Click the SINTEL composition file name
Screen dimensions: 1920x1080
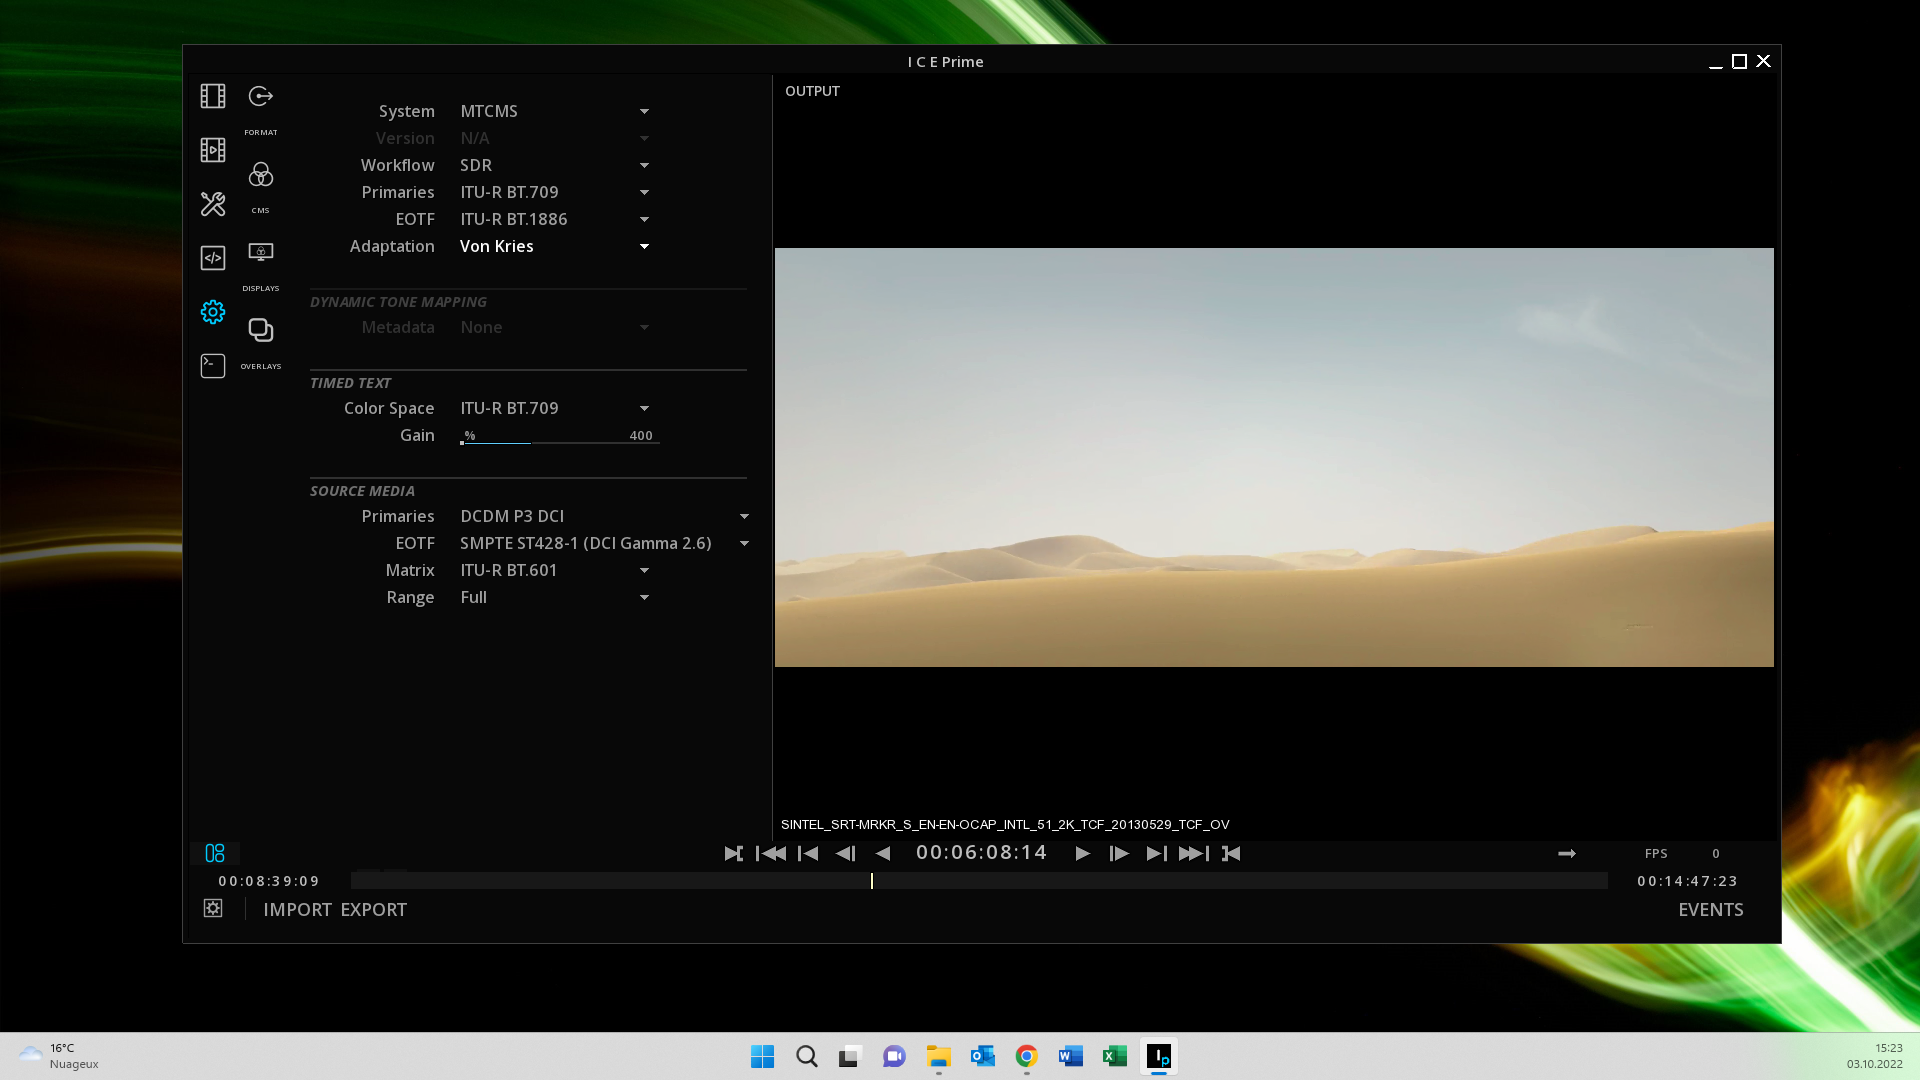[x=1005, y=824]
